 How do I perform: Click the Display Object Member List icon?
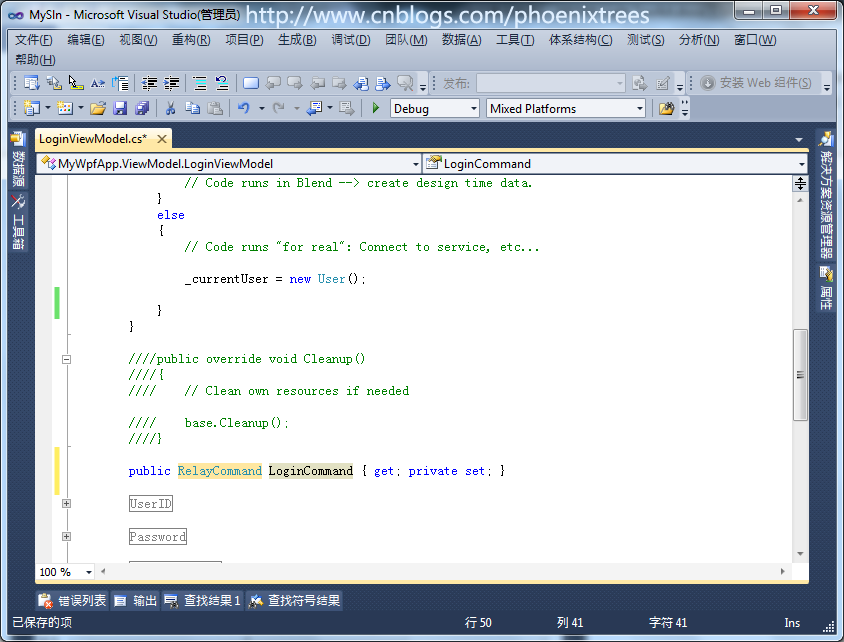[x=32, y=83]
